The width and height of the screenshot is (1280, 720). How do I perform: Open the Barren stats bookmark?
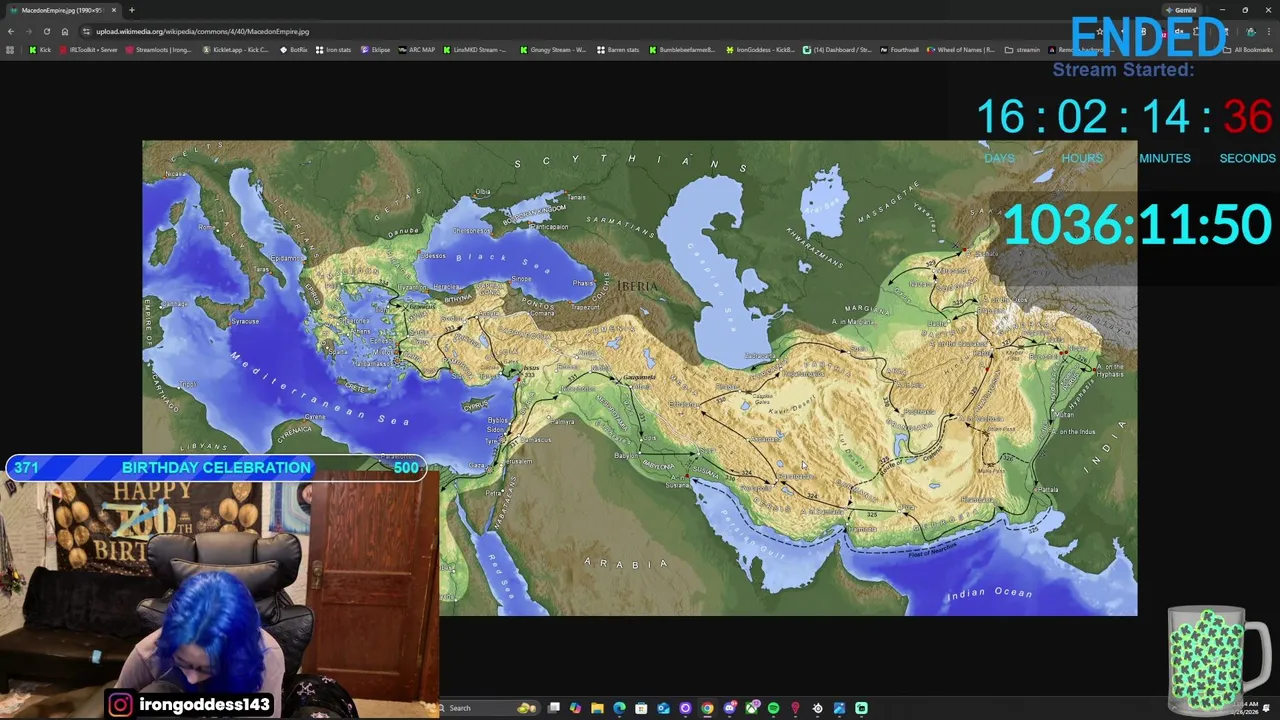(x=618, y=50)
